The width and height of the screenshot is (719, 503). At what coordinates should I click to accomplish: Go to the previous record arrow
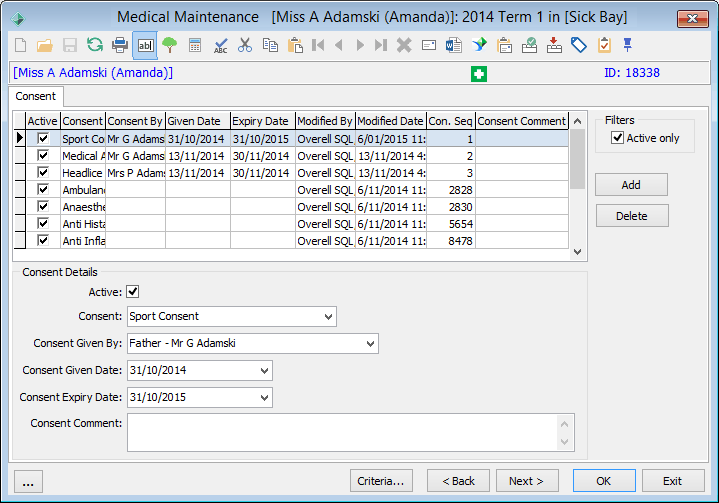click(339, 45)
